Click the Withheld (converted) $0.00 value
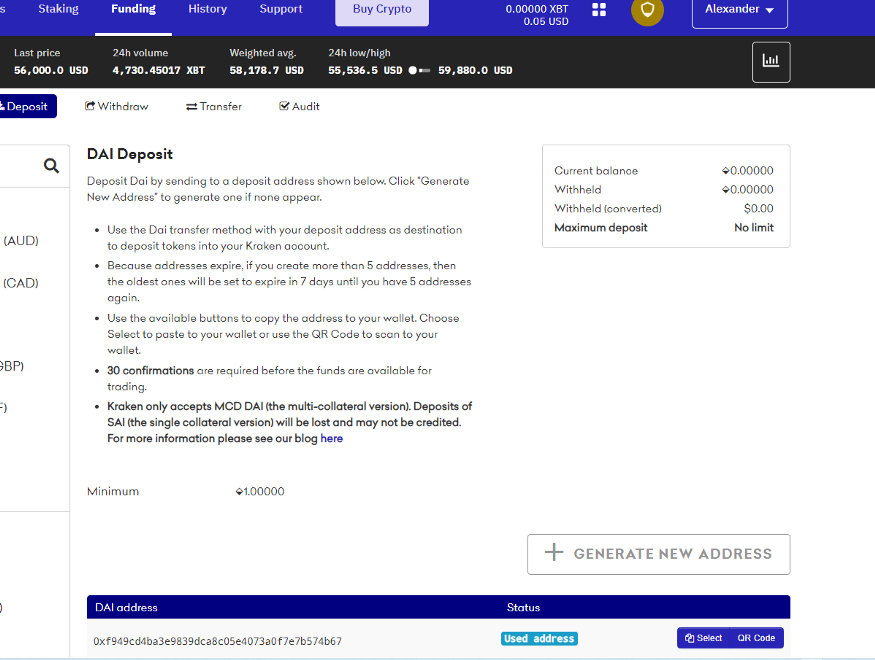875x660 pixels. (758, 209)
